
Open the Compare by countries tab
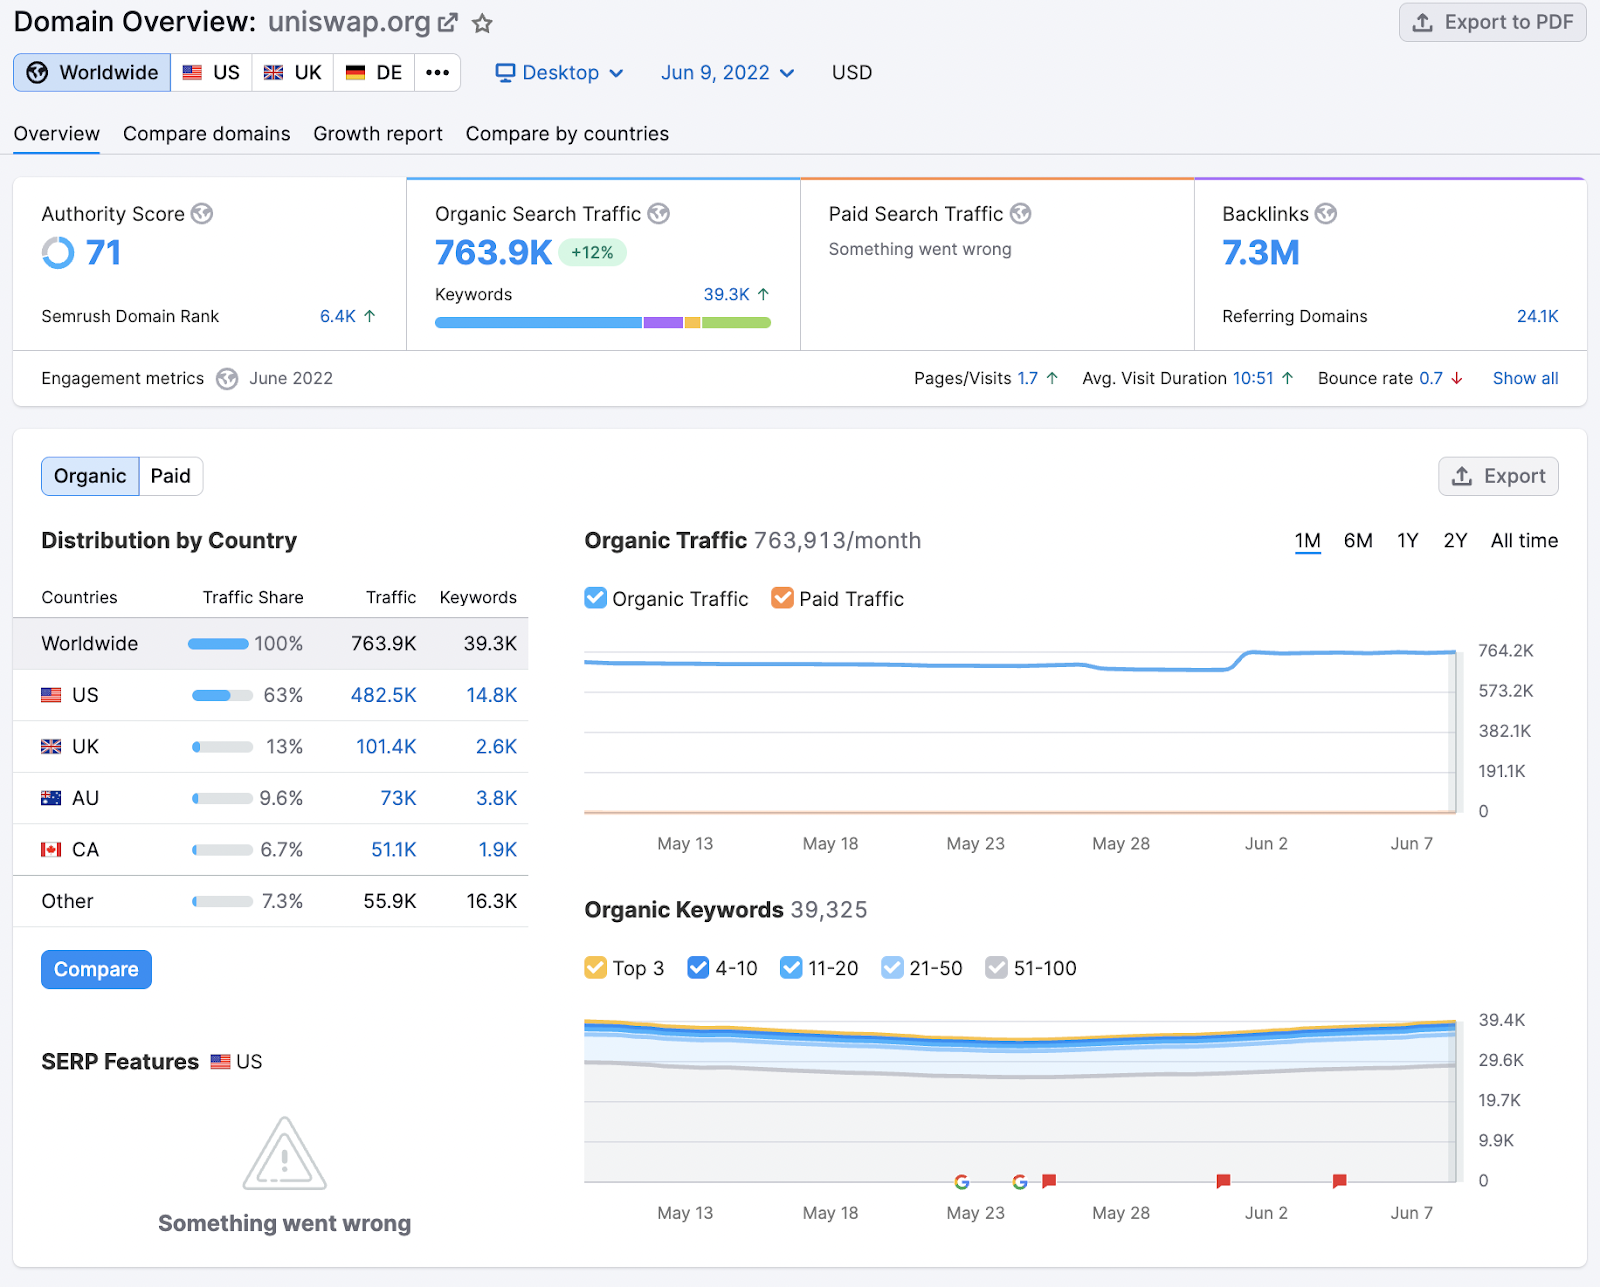(568, 134)
